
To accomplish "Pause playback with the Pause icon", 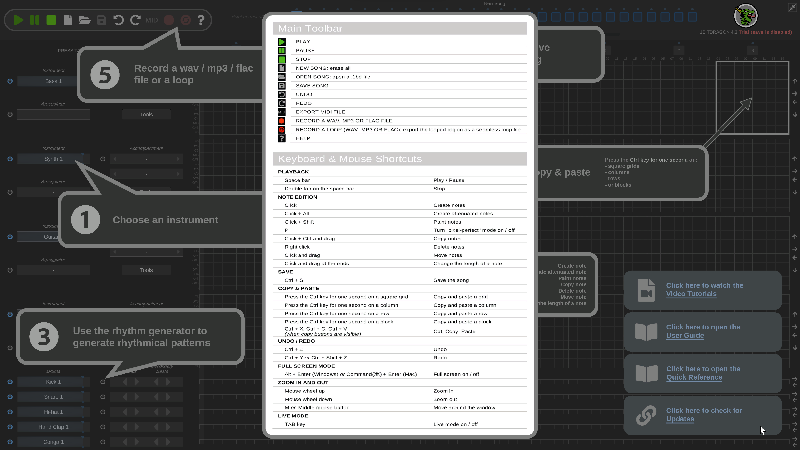I will 35,20.
